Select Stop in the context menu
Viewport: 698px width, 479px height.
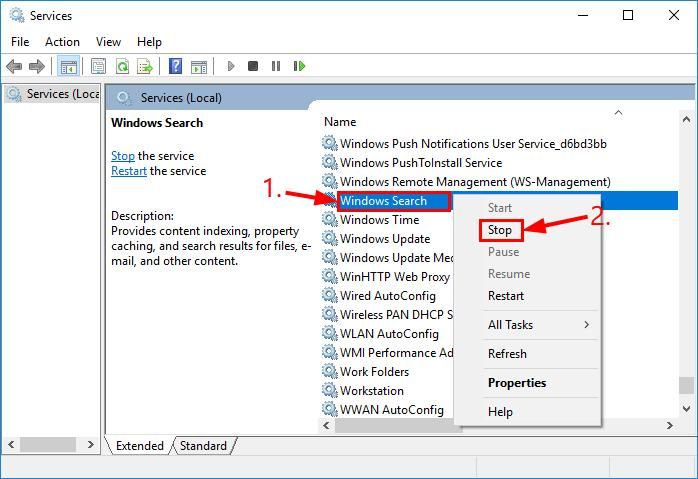pyautogui.click(x=500, y=230)
